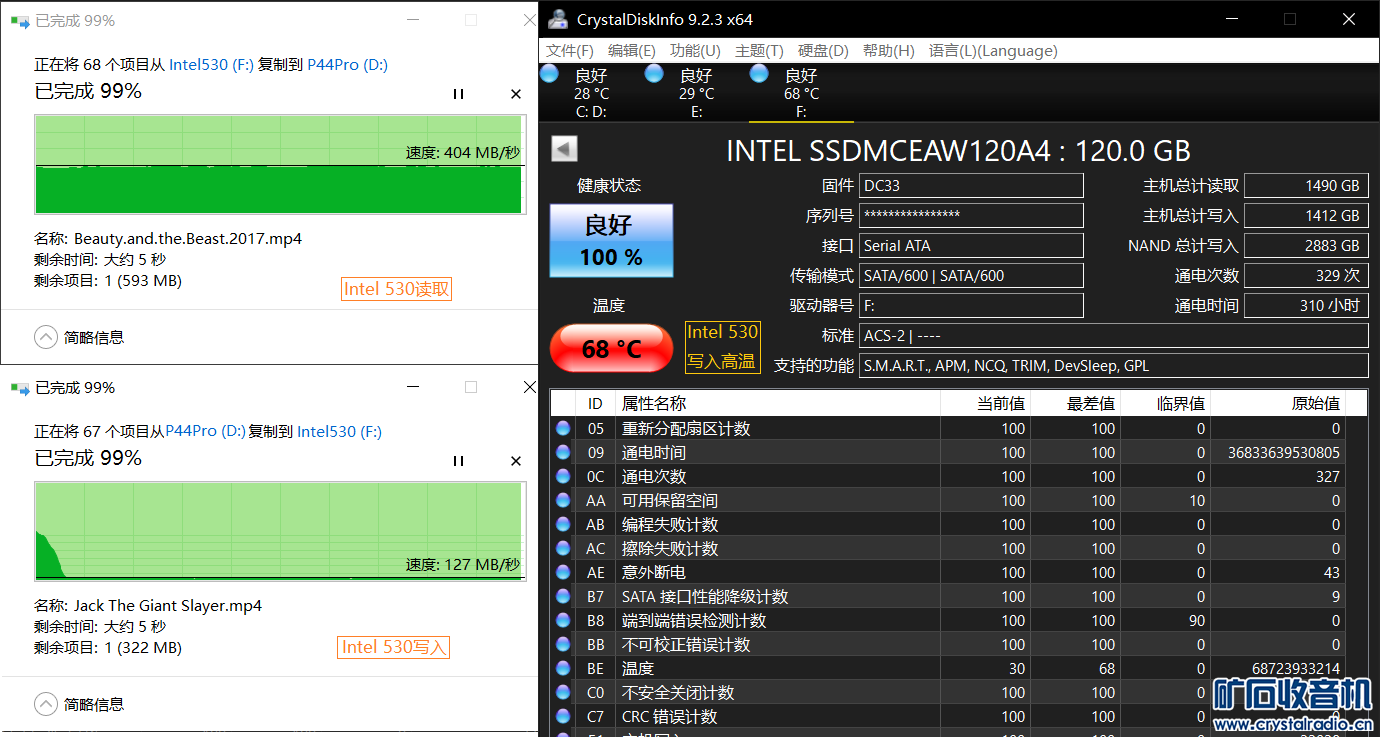
Task: Click the copy dialog icon of the F: to D: transfer
Action: click(21, 20)
